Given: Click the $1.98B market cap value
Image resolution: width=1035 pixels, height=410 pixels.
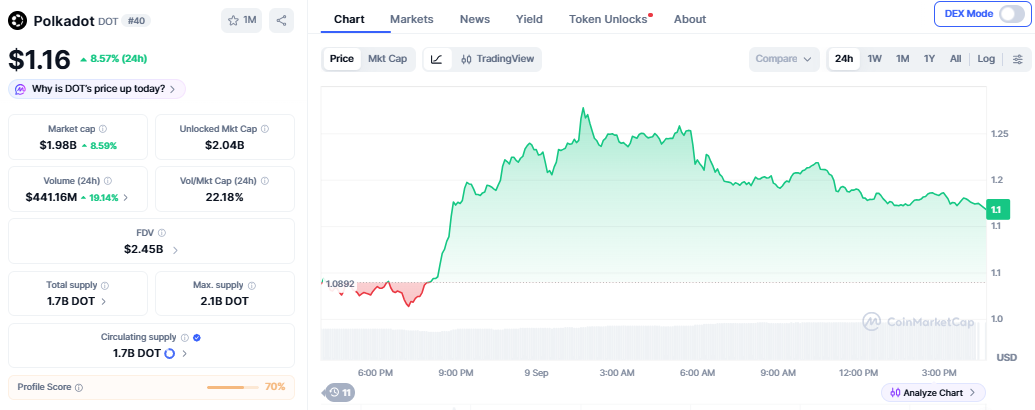Looking at the screenshot, I should coord(57,145).
